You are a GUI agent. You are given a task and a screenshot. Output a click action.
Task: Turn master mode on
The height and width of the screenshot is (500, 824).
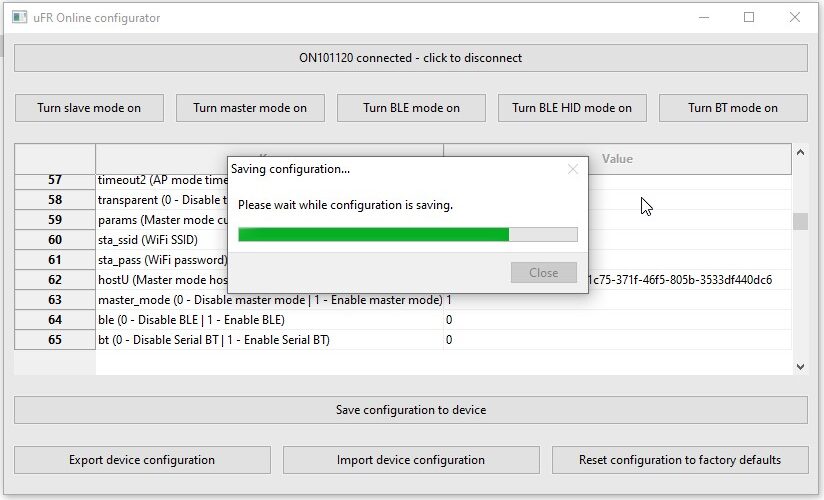click(x=250, y=108)
